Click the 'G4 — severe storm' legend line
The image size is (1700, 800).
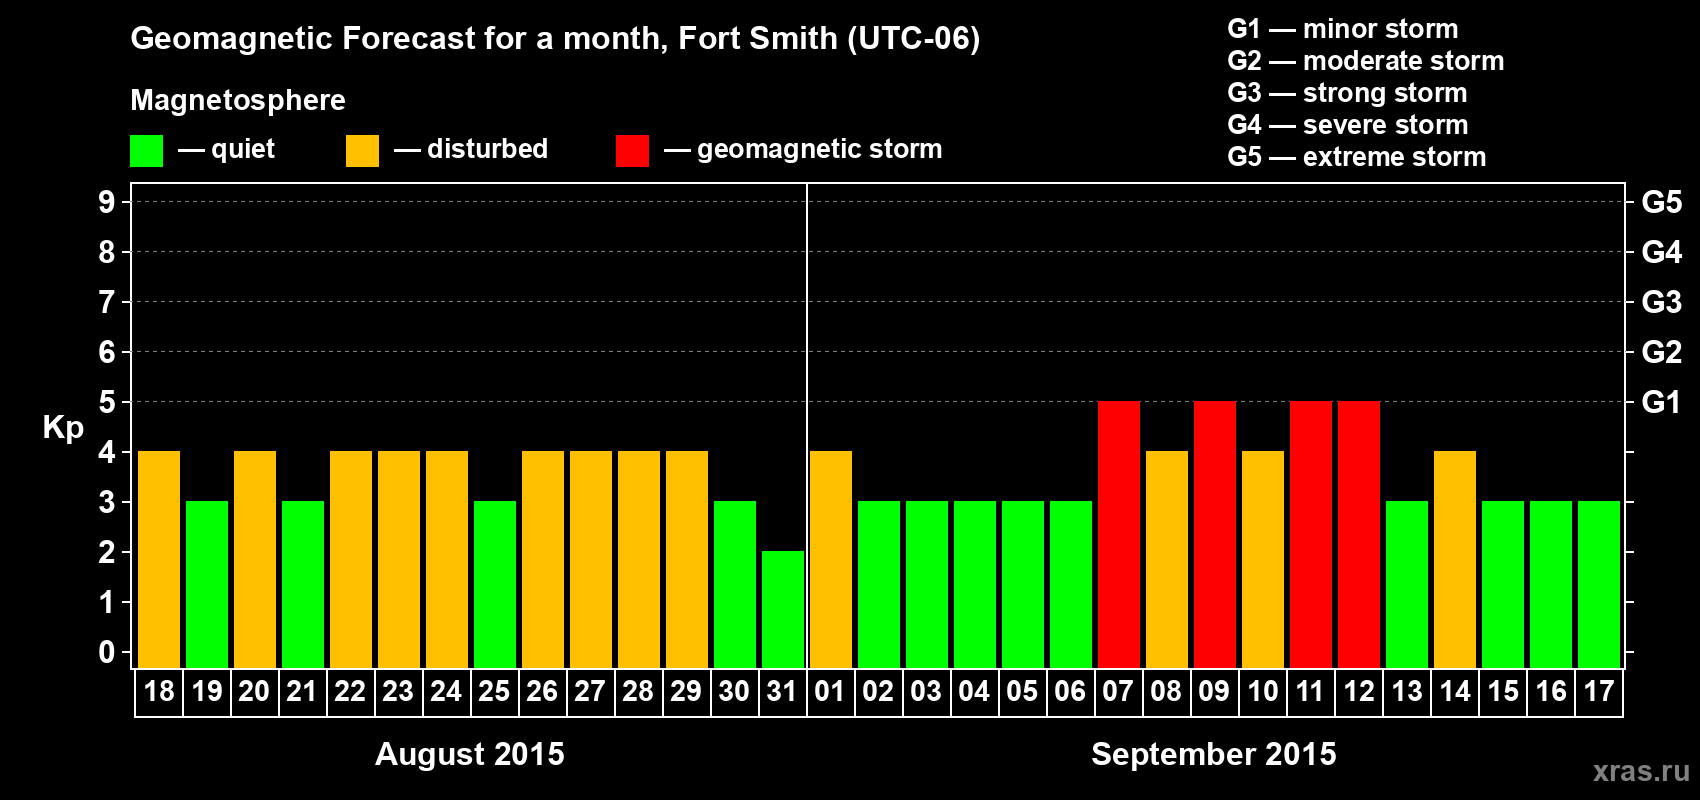point(1348,125)
